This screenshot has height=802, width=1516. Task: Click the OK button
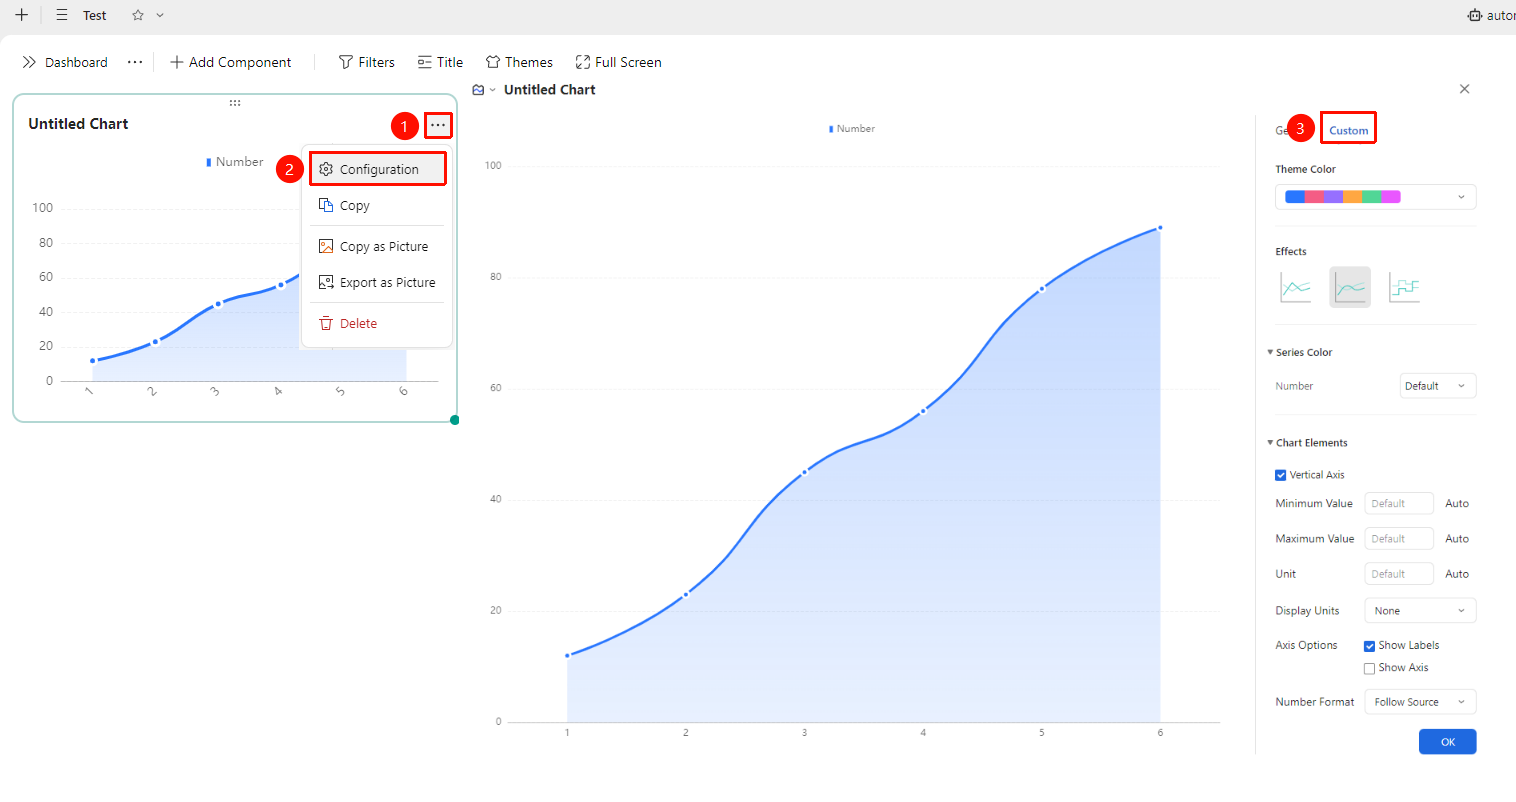(x=1447, y=742)
